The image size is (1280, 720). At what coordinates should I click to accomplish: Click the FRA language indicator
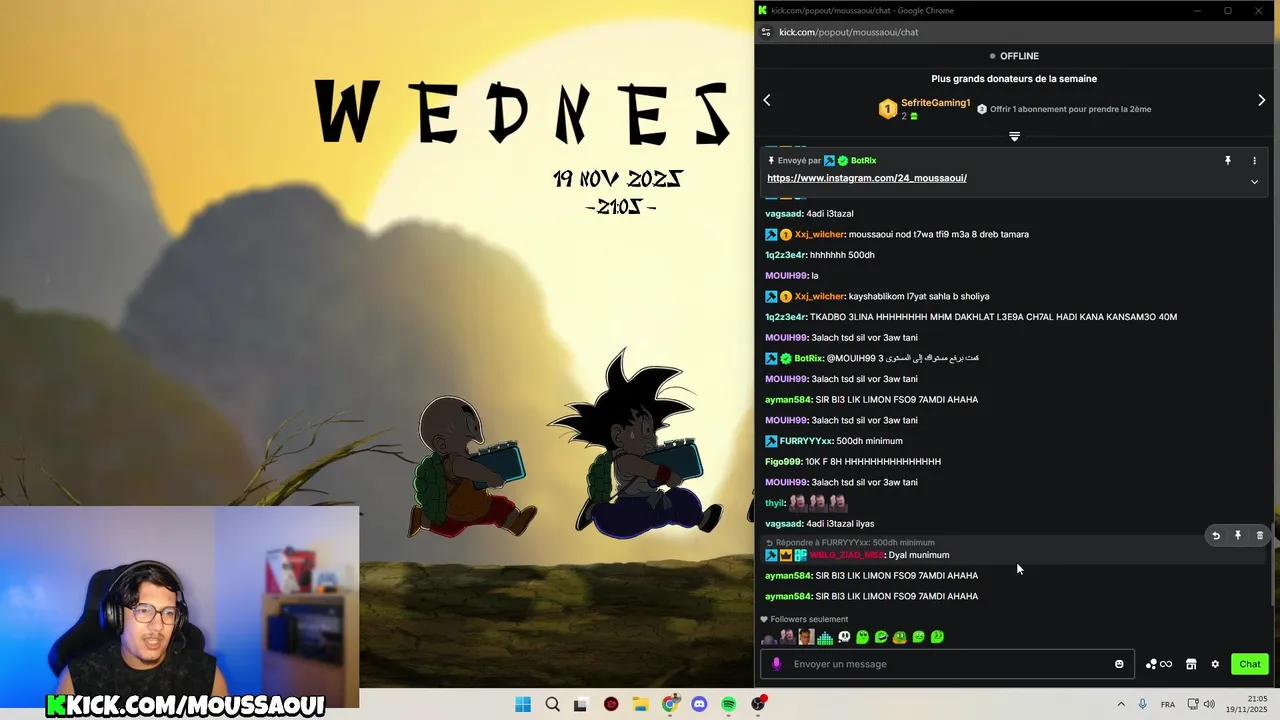pos(1168,704)
